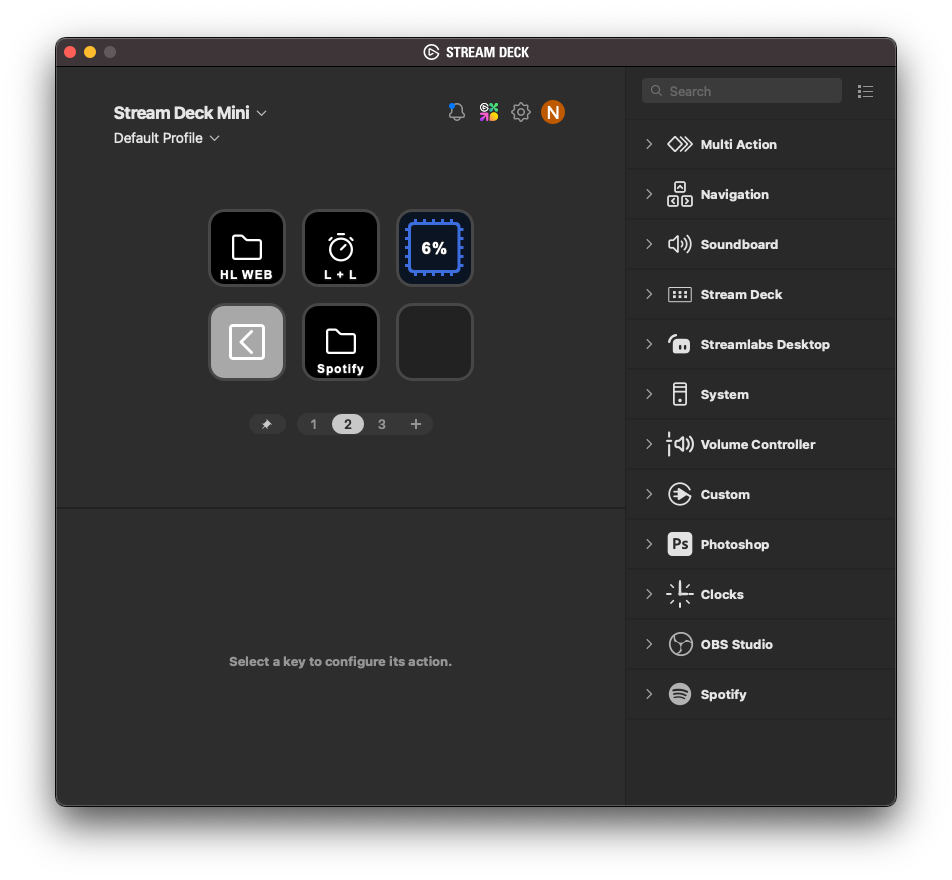This screenshot has width=952, height=880.
Task: Expand the Streamlabs Desktop category chevron
Action: click(649, 344)
